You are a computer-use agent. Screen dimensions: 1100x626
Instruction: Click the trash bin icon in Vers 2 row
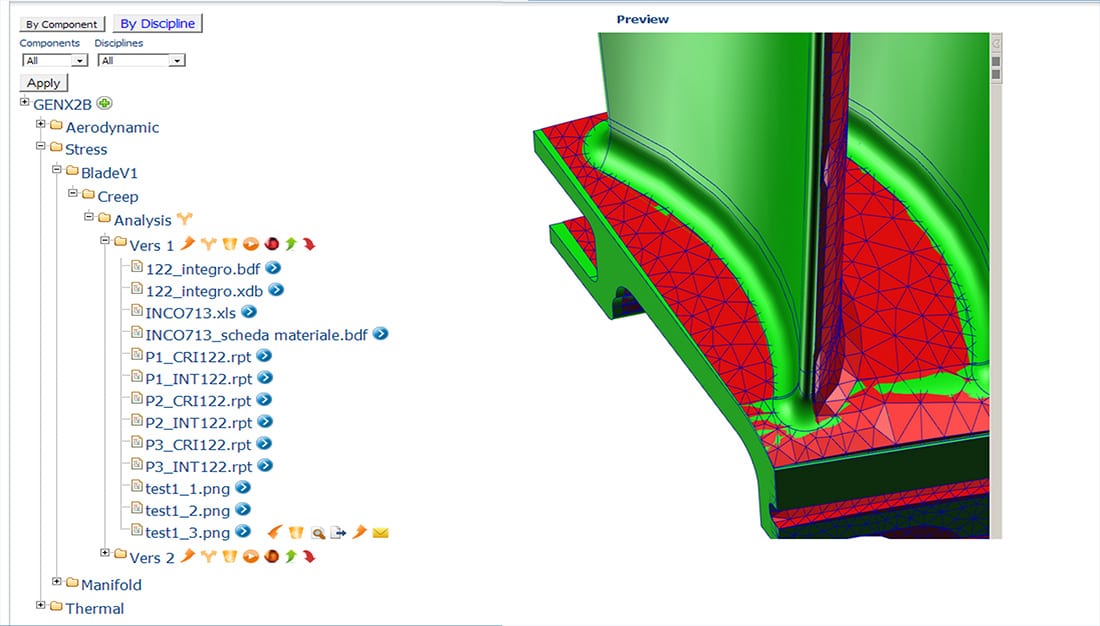pos(229,557)
